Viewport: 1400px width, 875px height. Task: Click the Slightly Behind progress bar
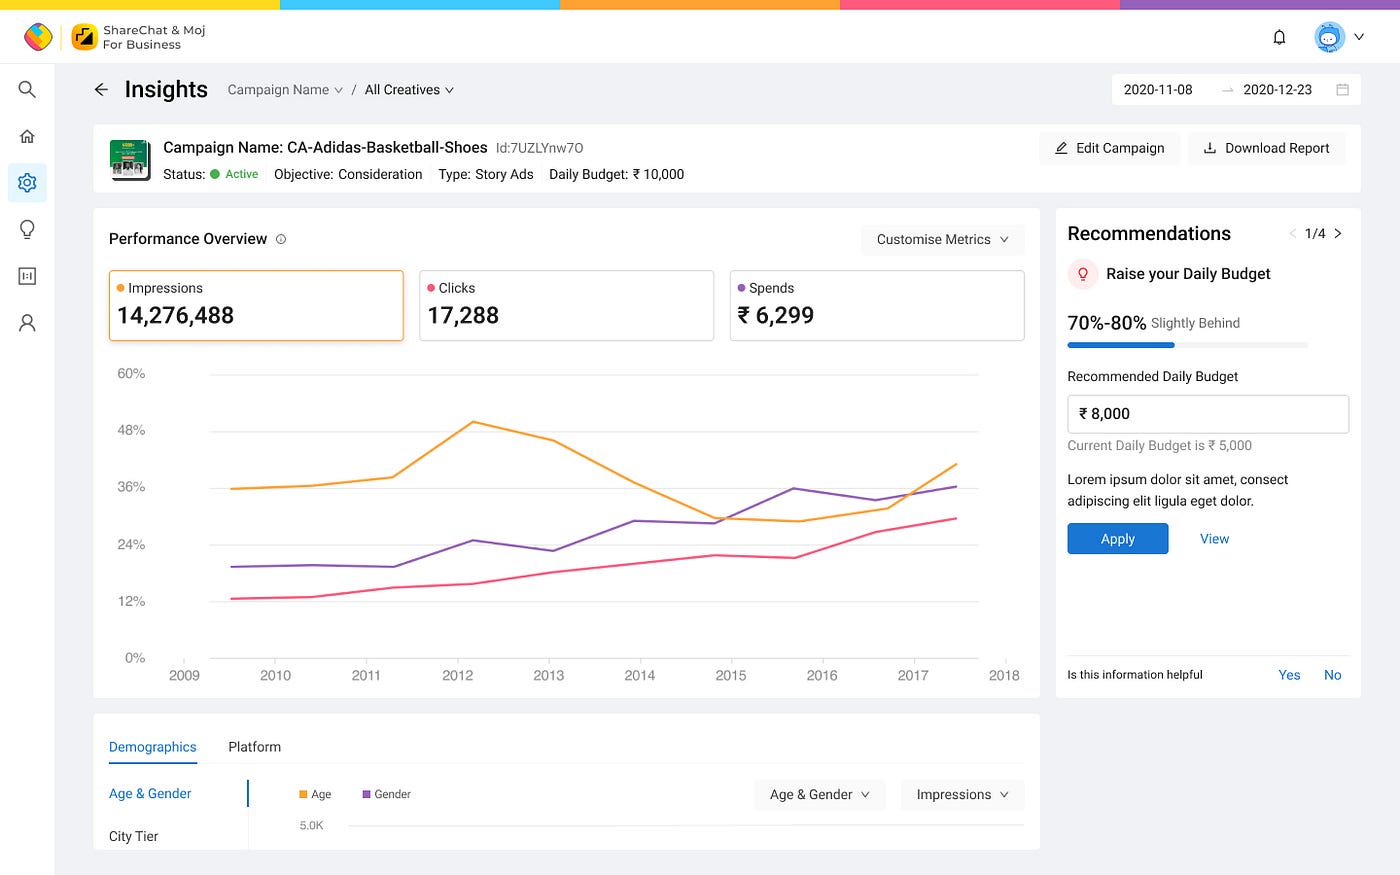(x=1187, y=345)
